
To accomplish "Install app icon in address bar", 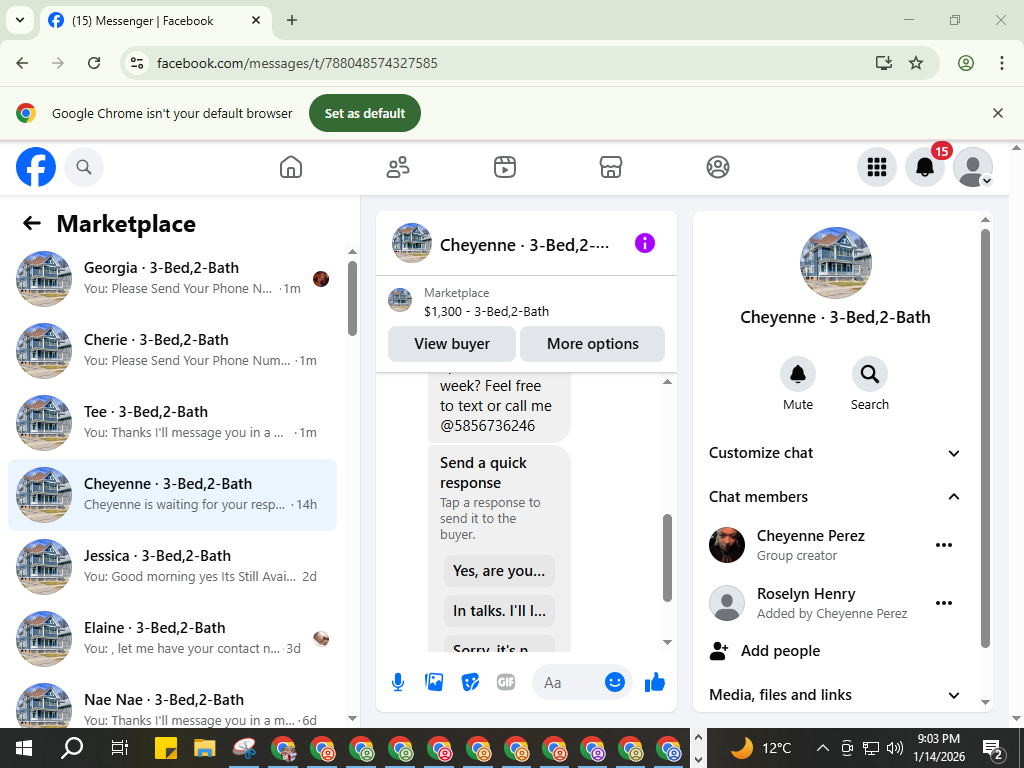I will 884,63.
